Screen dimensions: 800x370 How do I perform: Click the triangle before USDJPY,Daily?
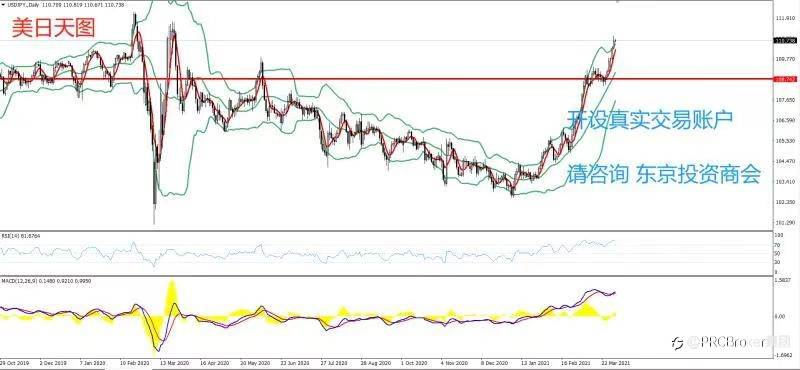coord(3,4)
